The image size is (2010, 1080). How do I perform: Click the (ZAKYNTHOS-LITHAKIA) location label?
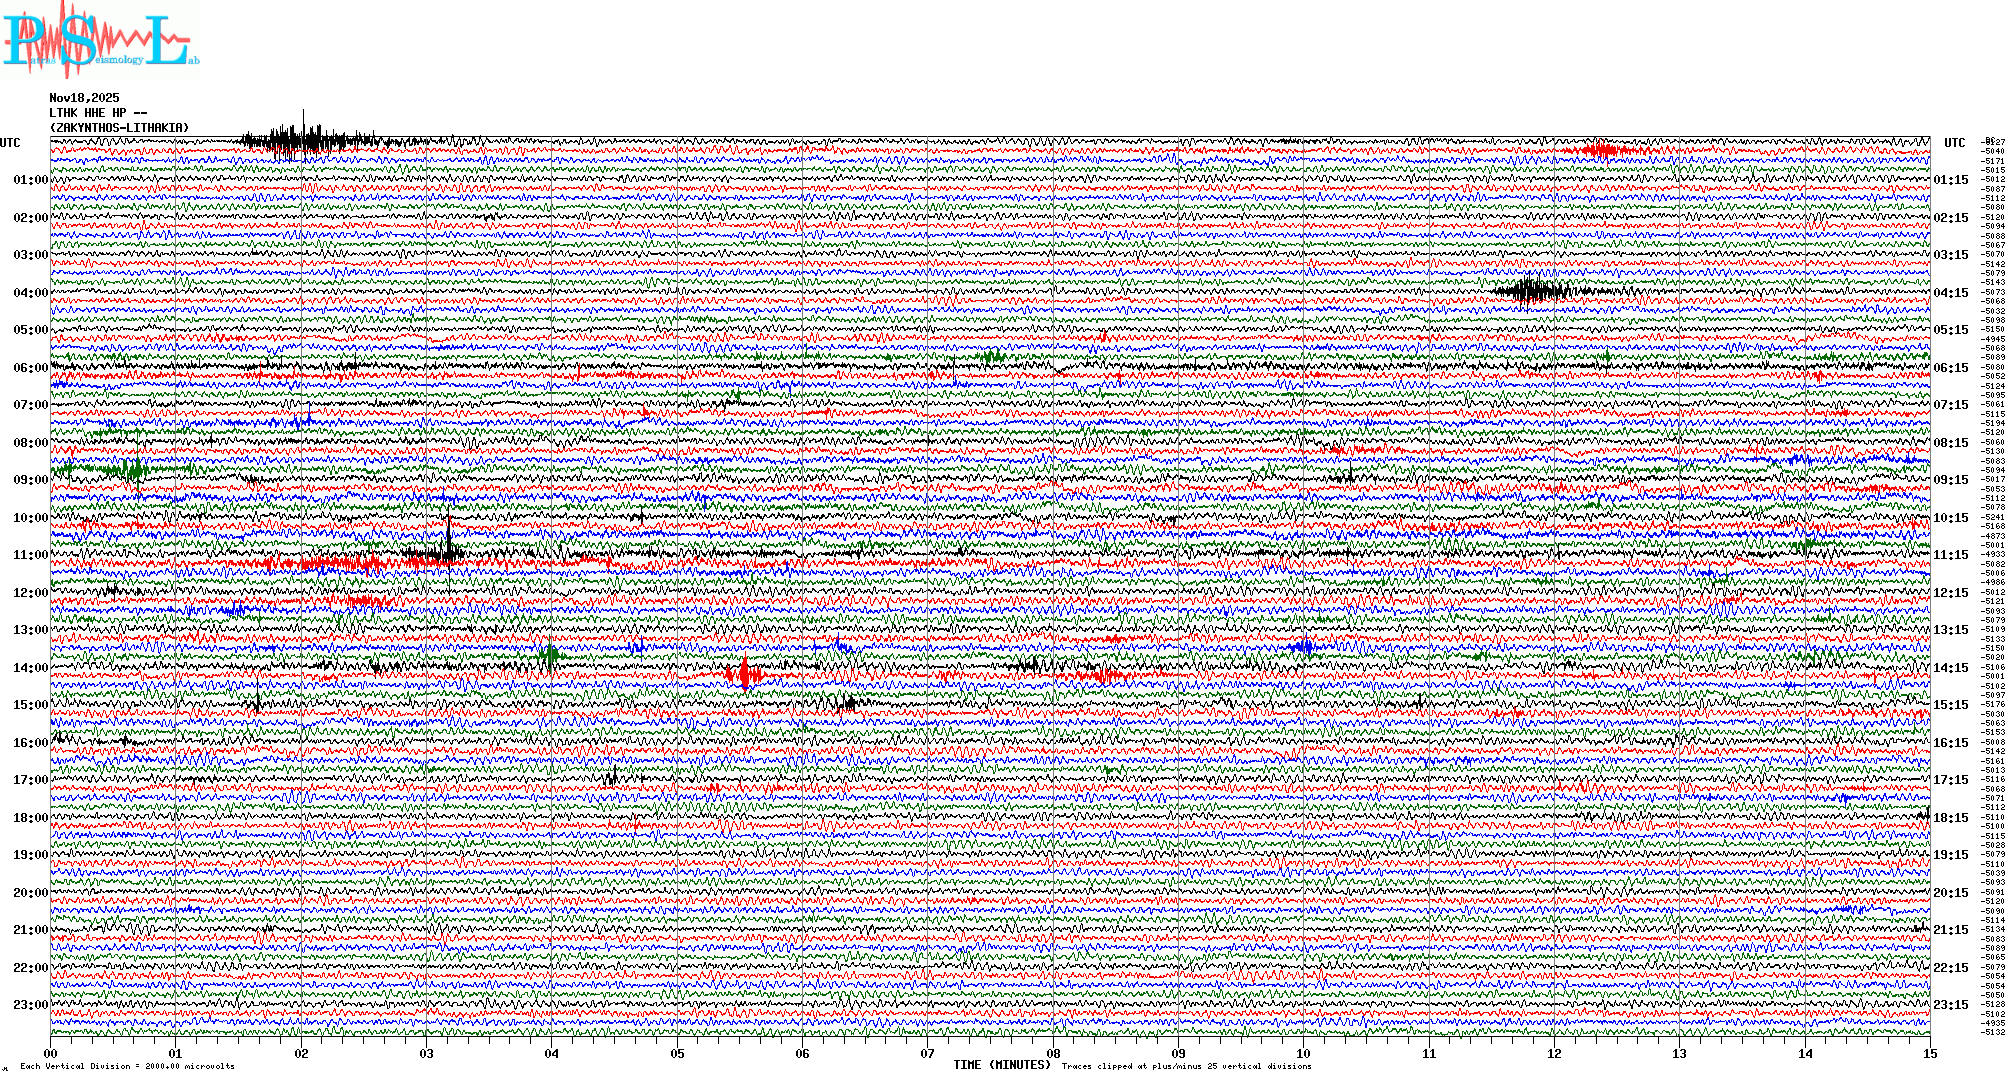tap(118, 128)
